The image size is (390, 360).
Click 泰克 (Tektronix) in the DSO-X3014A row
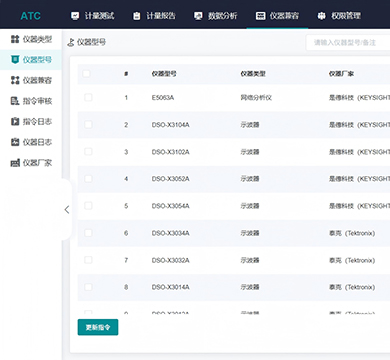point(352,287)
